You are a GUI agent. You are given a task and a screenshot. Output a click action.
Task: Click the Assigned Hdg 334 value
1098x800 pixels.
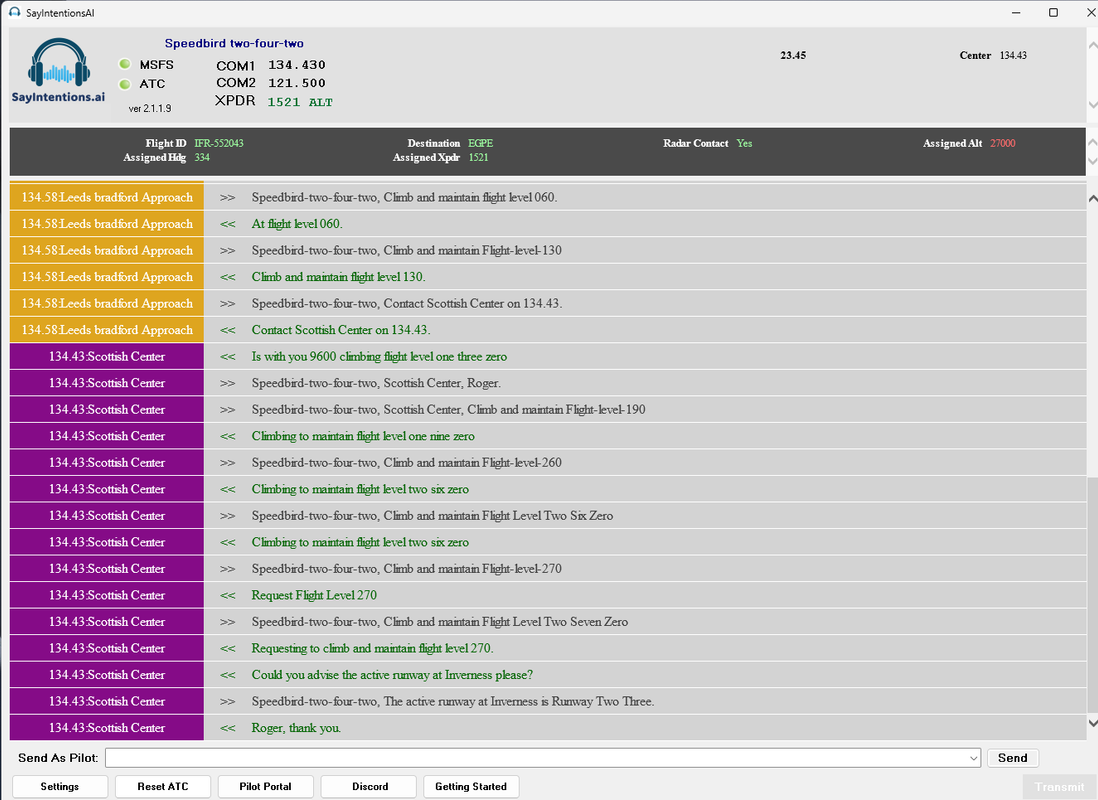[202, 158]
